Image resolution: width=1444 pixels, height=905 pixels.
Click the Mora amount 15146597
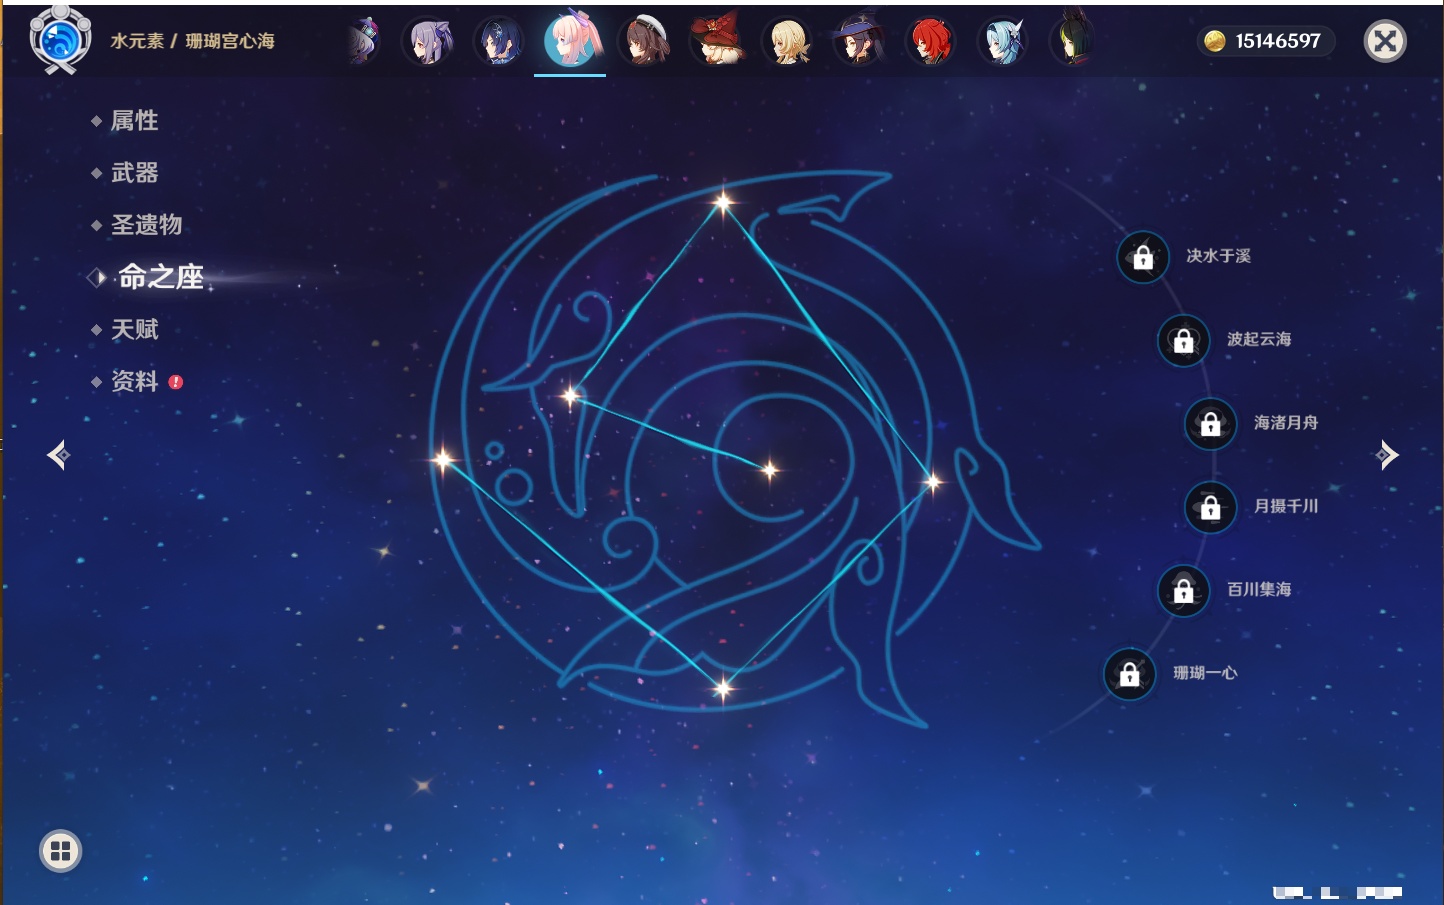pos(1278,41)
